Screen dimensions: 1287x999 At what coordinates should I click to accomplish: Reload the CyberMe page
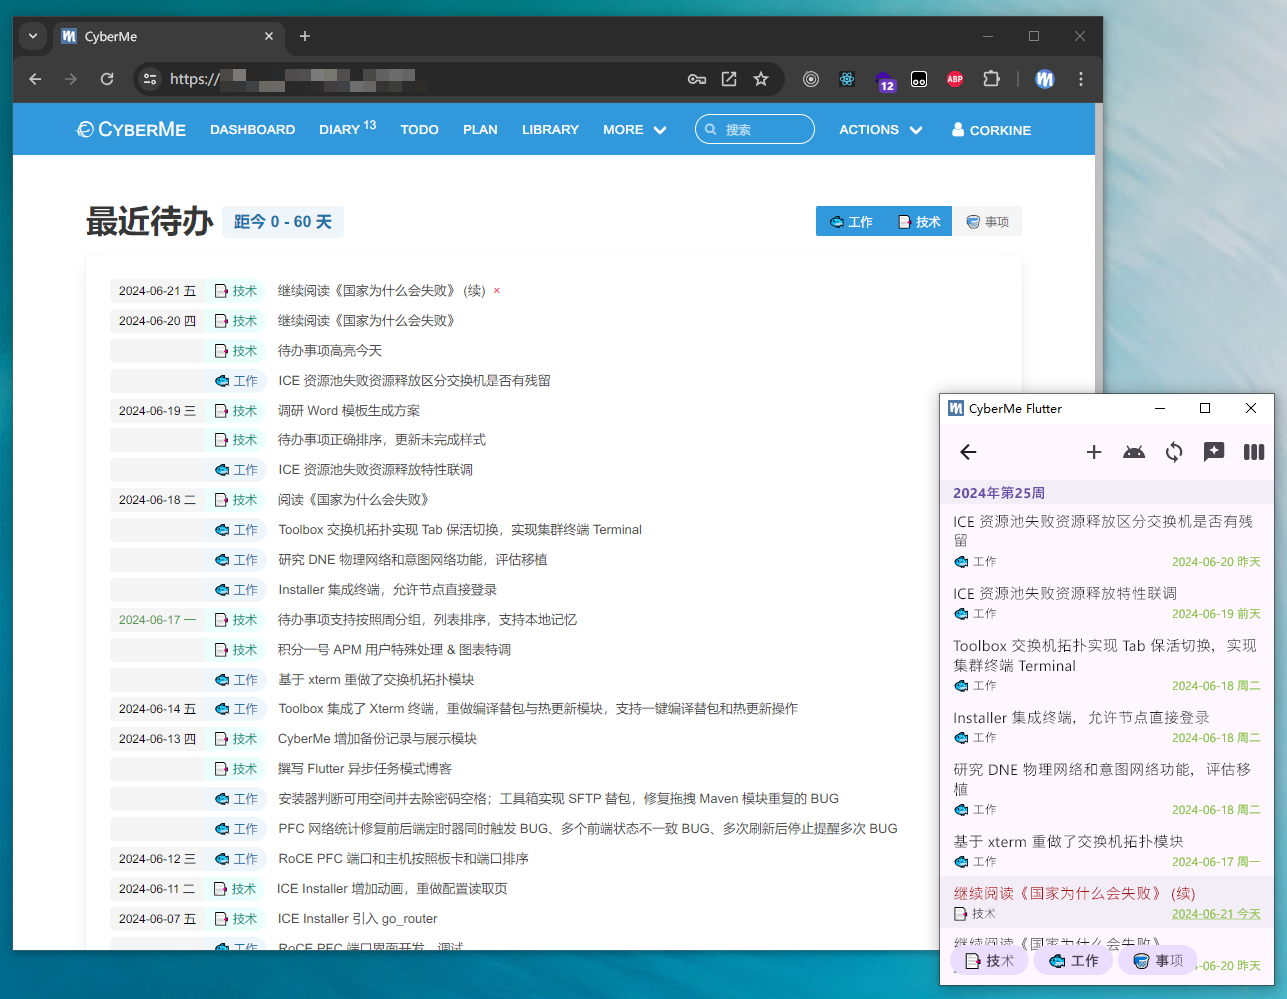point(107,79)
